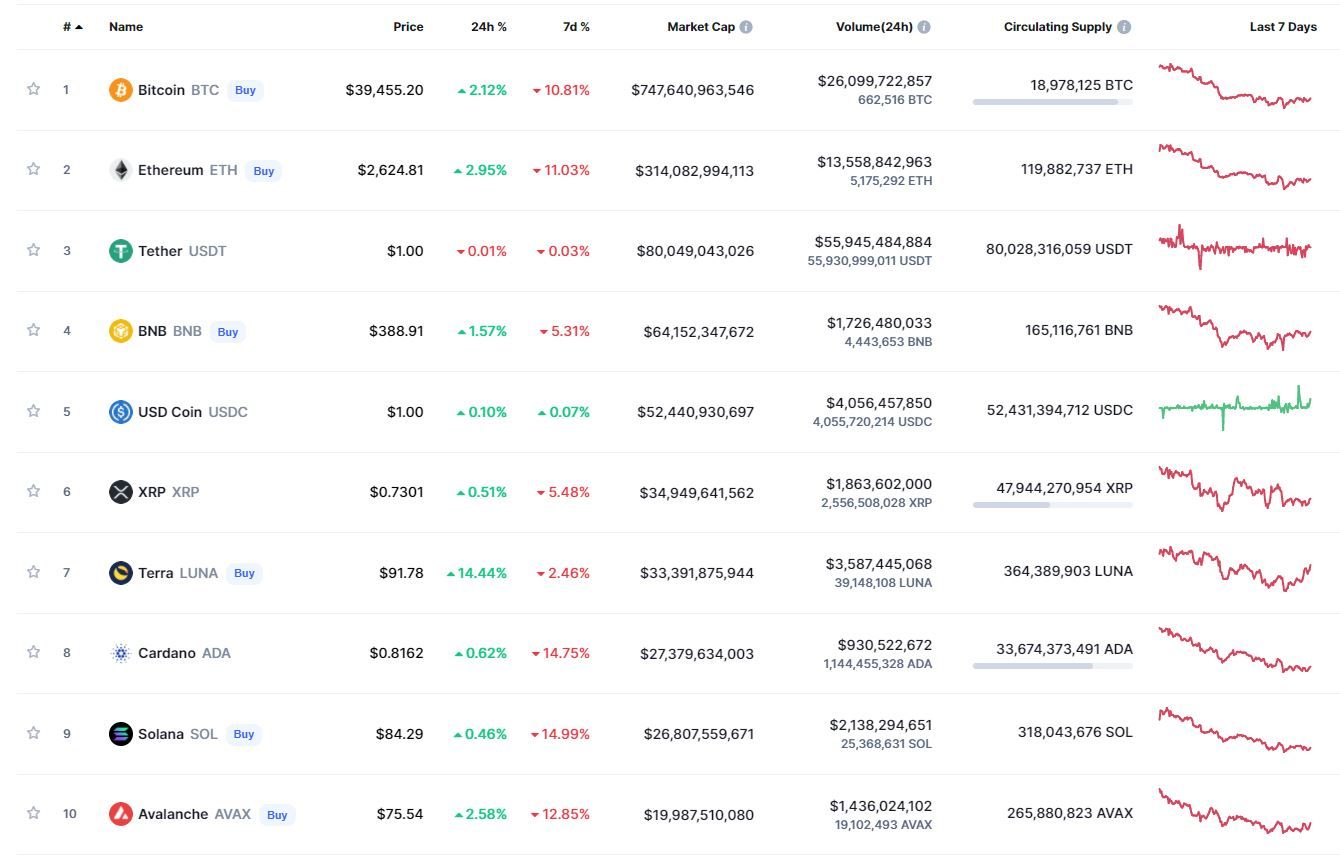This screenshot has width=1340, height=860.
Task: Open the Volume(24h) info tooltip icon
Action: [924, 27]
